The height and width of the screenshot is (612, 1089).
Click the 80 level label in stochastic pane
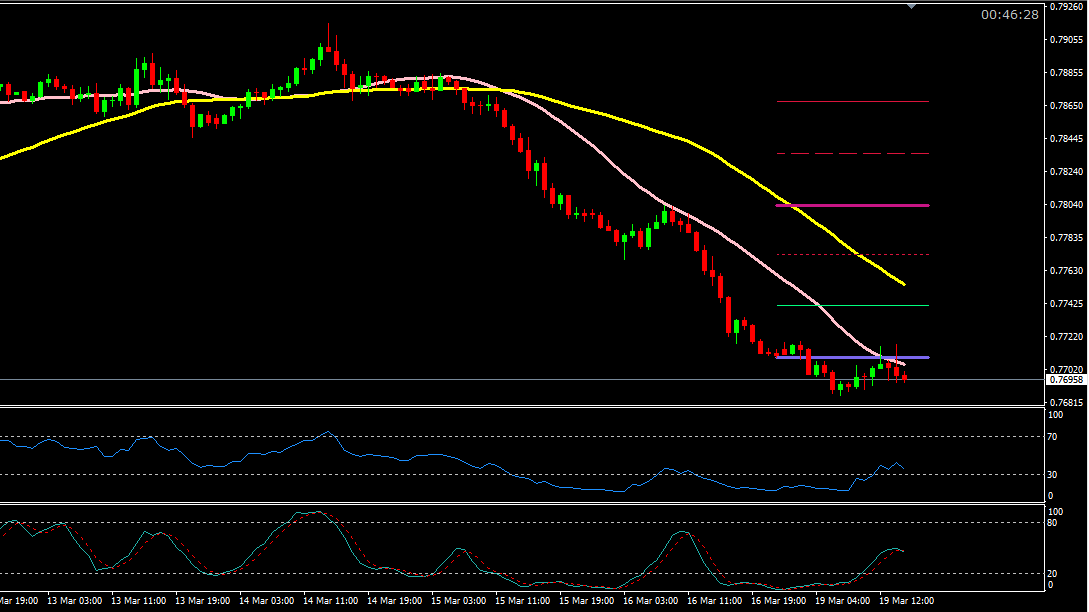tap(1056, 522)
